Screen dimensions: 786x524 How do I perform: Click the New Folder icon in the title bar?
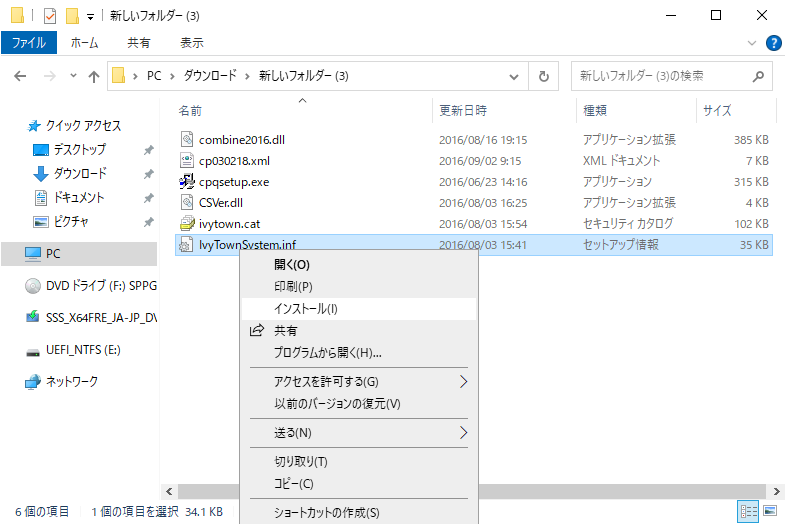coord(72,16)
